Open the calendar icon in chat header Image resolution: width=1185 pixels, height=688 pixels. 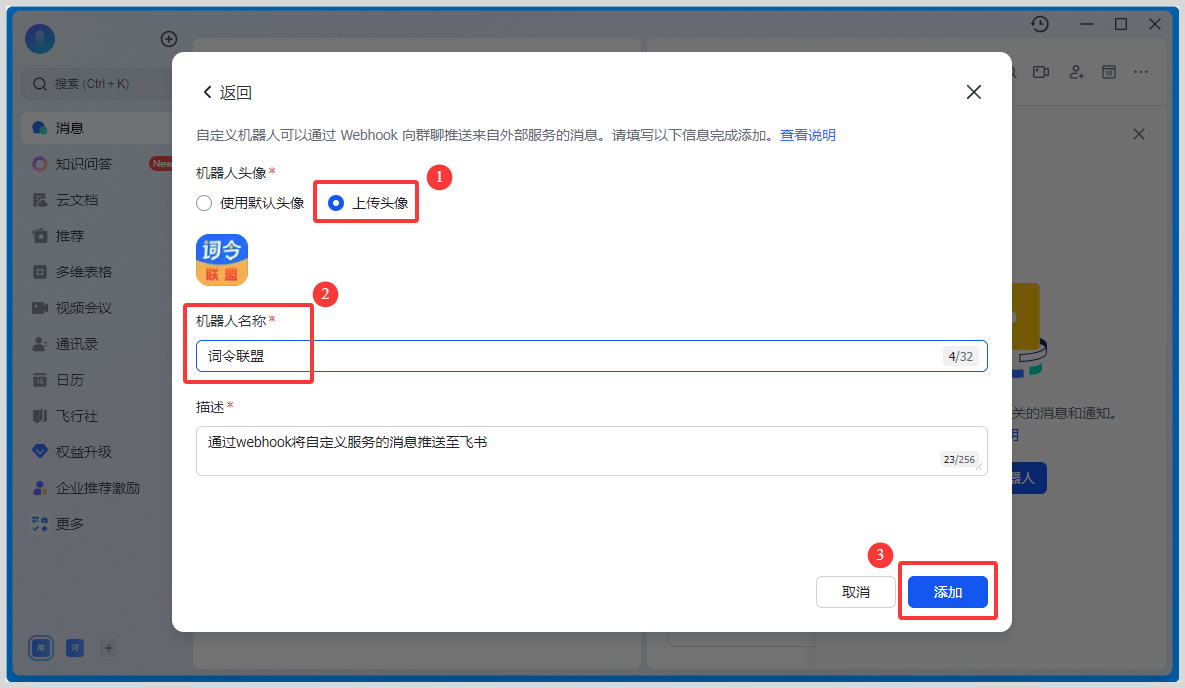click(x=1108, y=72)
